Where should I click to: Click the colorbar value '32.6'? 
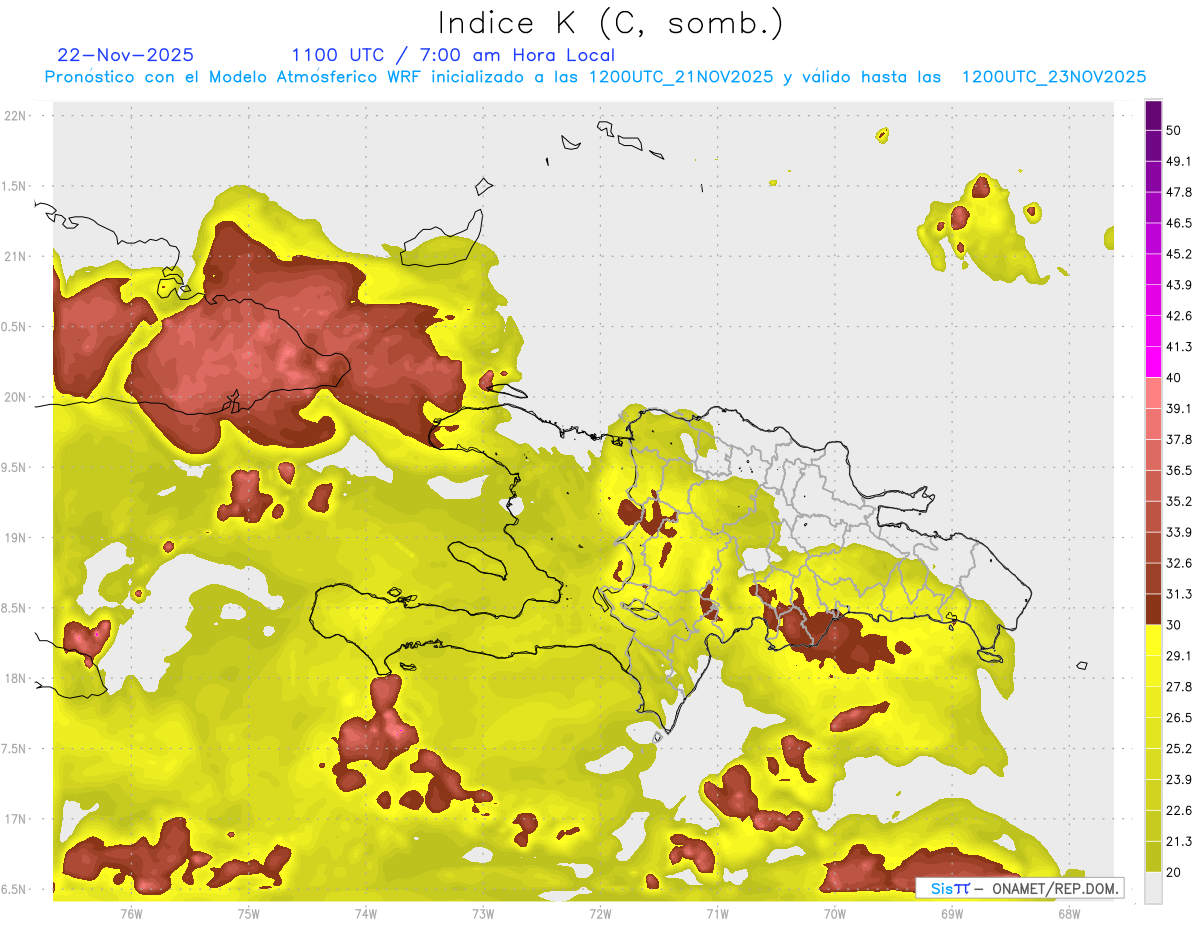coord(1179,564)
